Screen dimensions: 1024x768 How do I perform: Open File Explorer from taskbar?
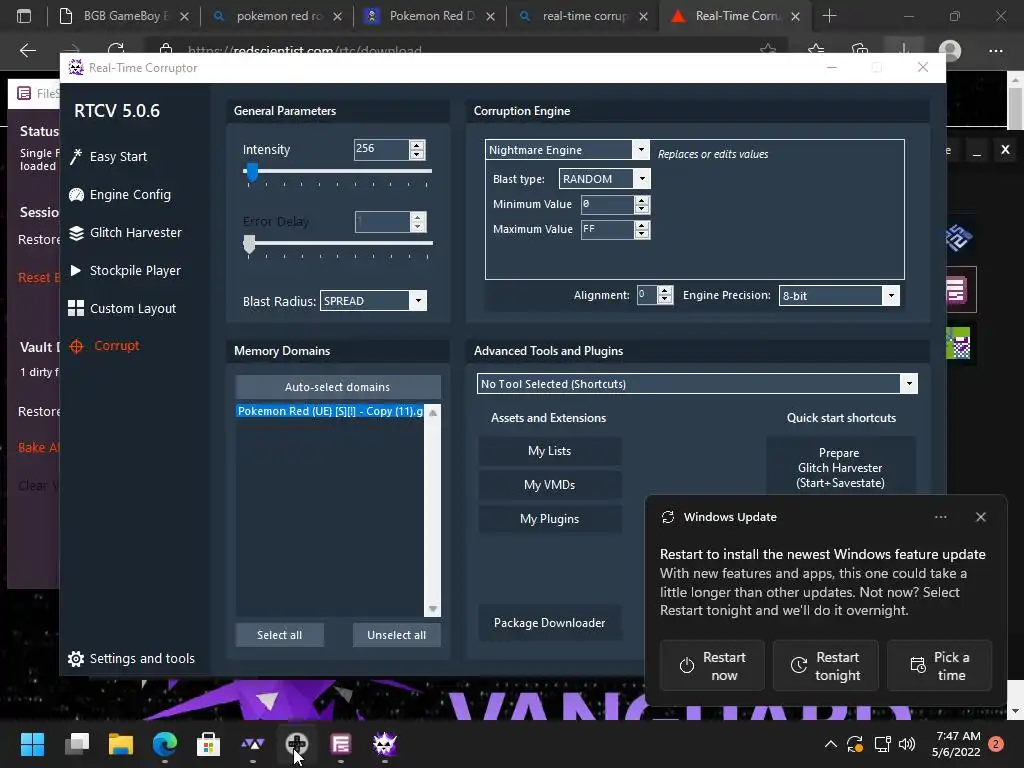[x=121, y=744]
